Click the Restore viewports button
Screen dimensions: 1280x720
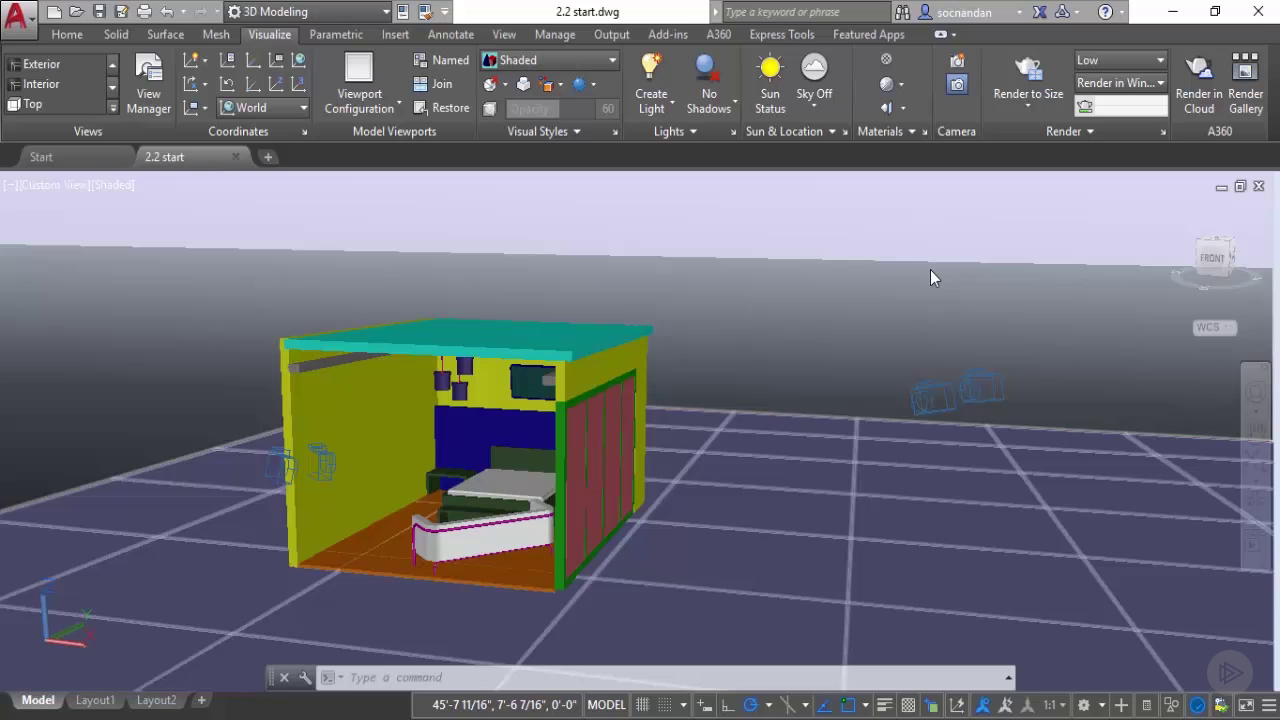click(441, 108)
